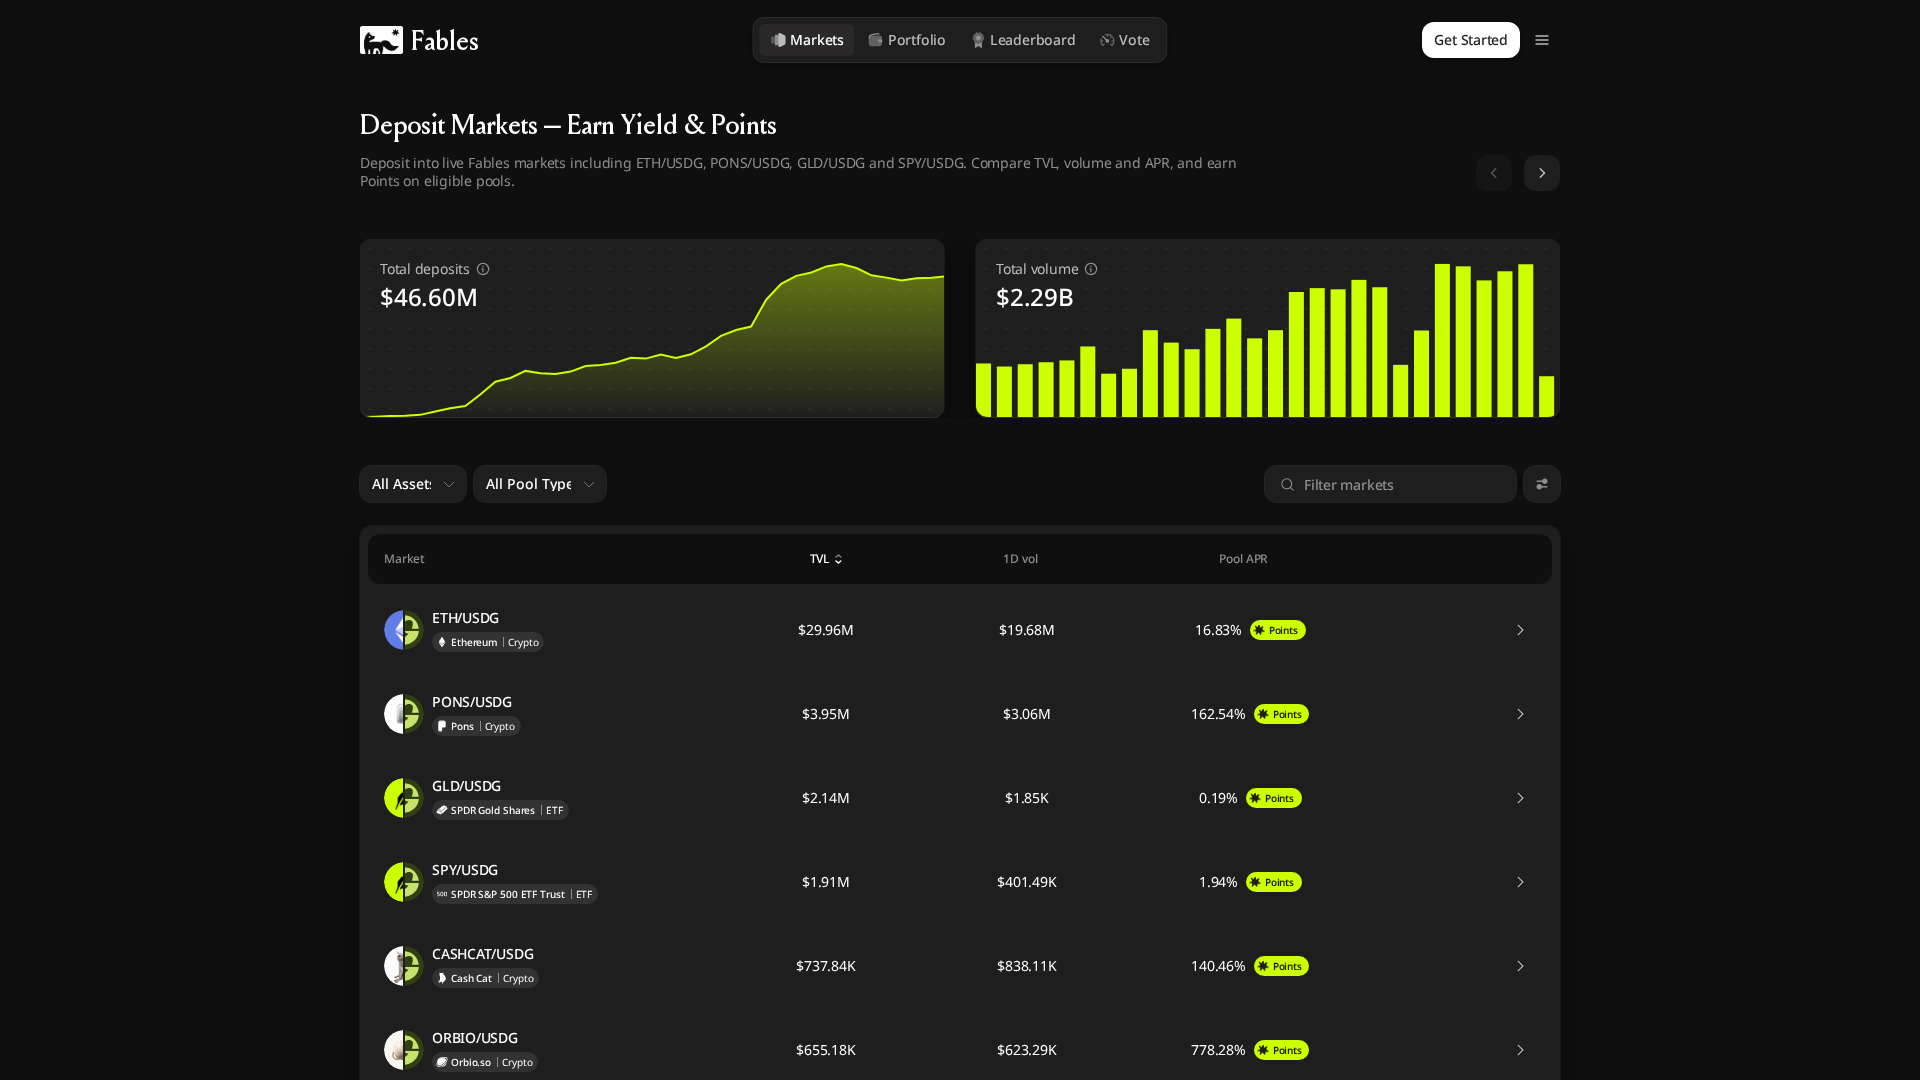
Task: Click the info icon beside Total deposits
Action: click(483, 269)
